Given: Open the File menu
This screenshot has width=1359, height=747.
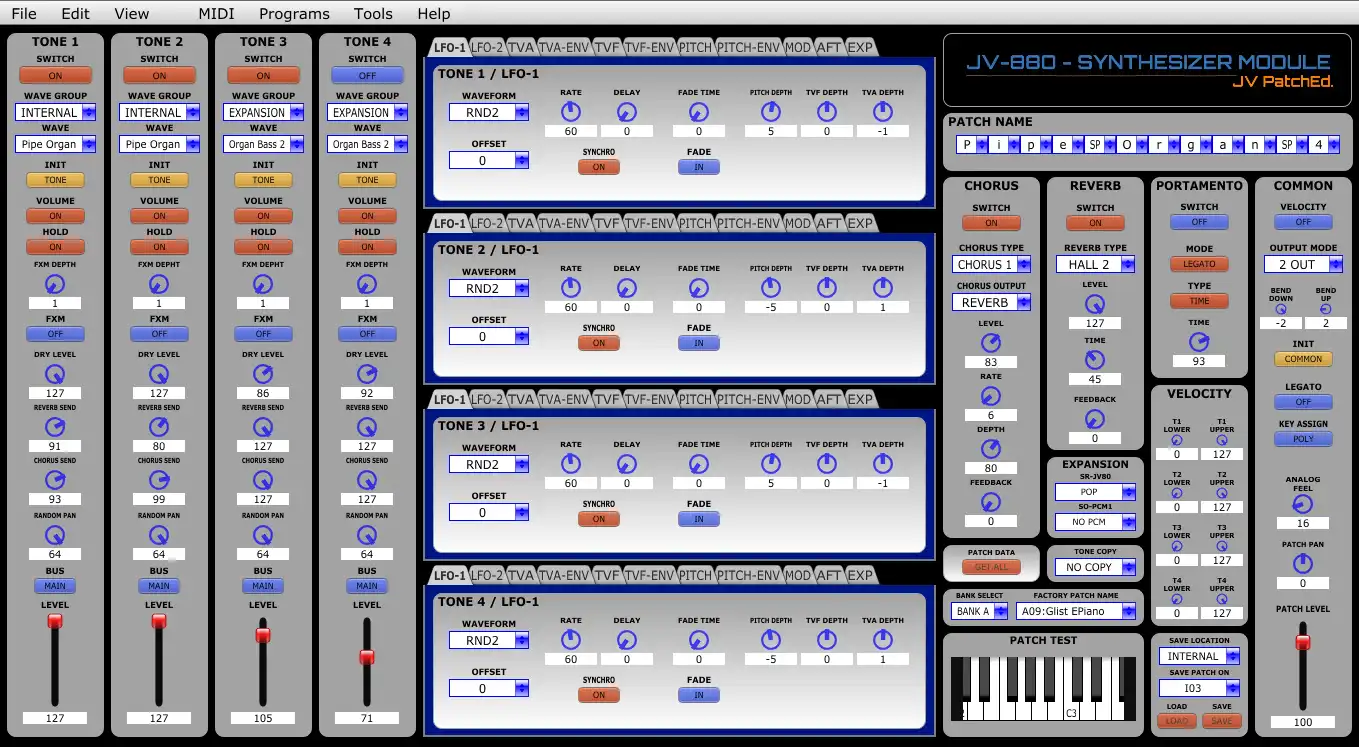Looking at the screenshot, I should [x=24, y=14].
